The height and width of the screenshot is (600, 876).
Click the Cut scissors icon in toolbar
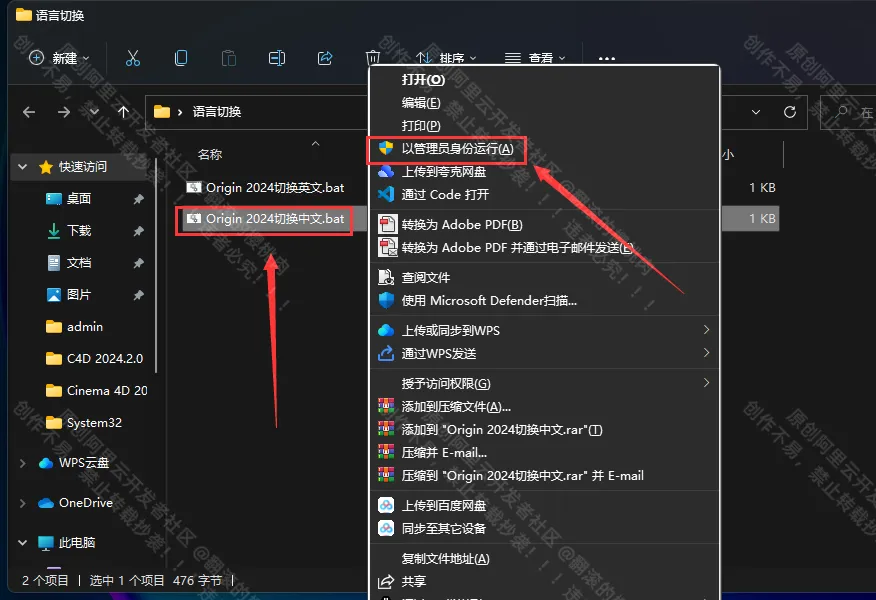point(132,58)
